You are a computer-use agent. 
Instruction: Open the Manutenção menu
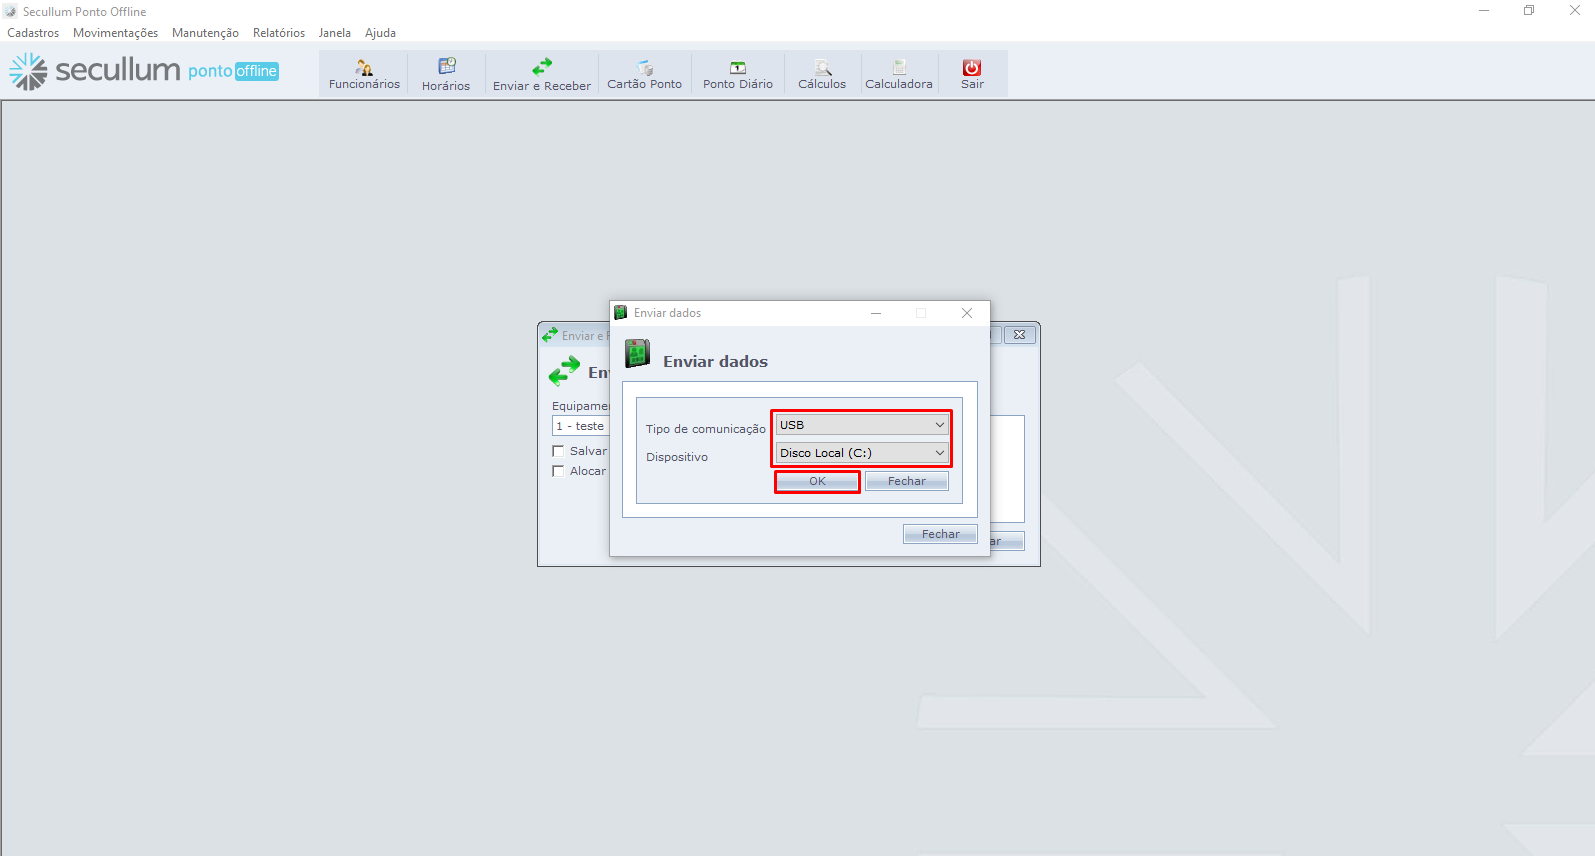(205, 33)
